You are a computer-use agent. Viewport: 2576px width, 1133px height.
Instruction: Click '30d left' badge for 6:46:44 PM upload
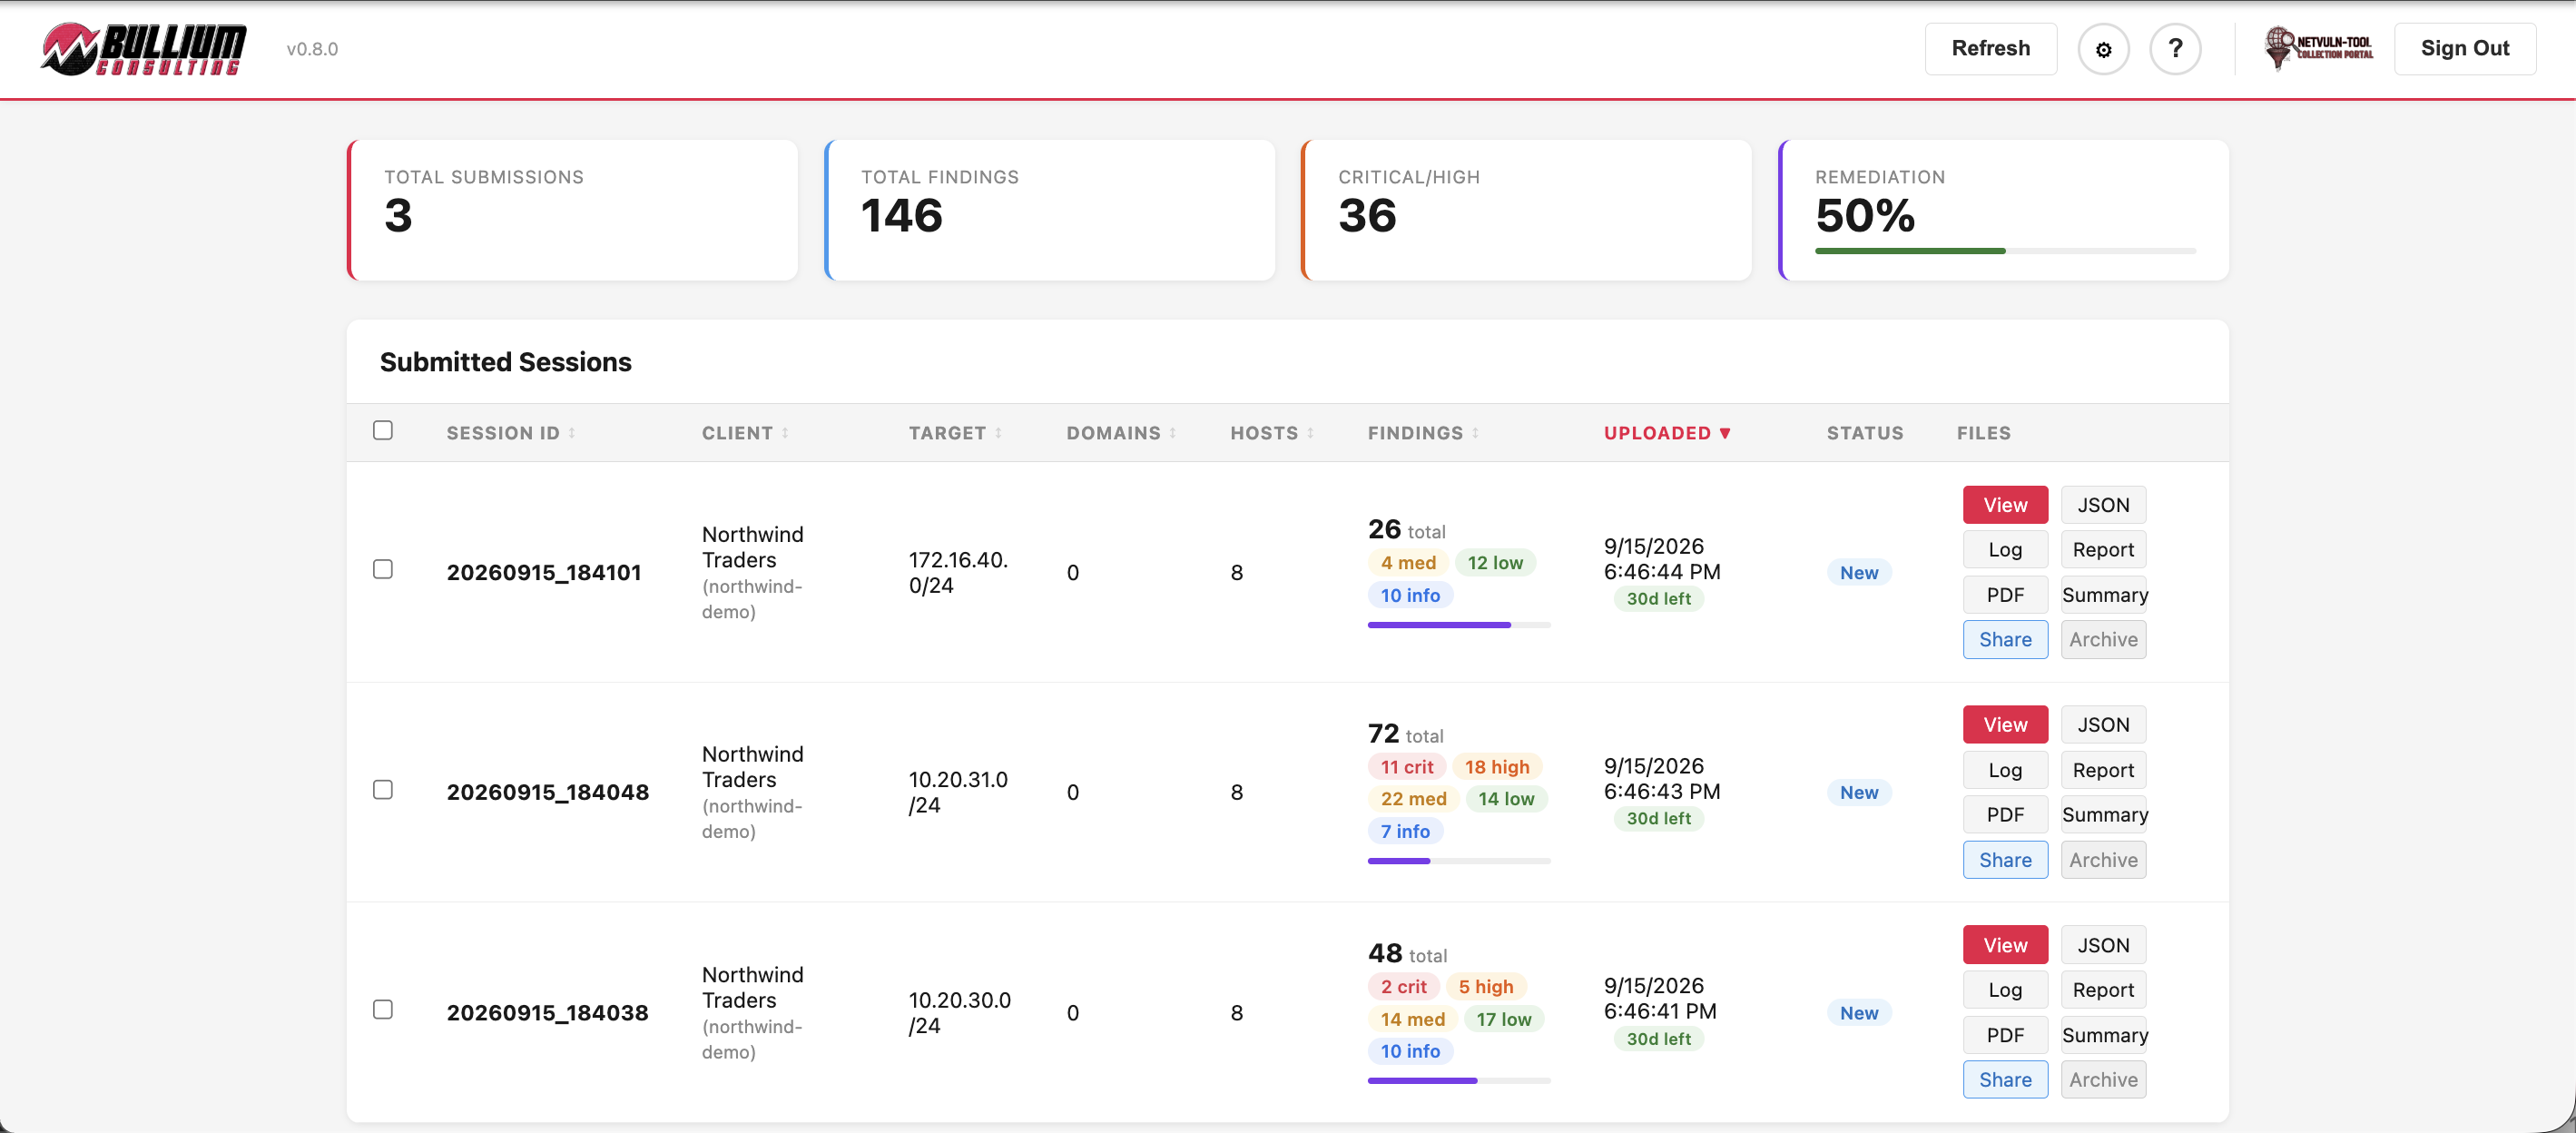(1658, 599)
